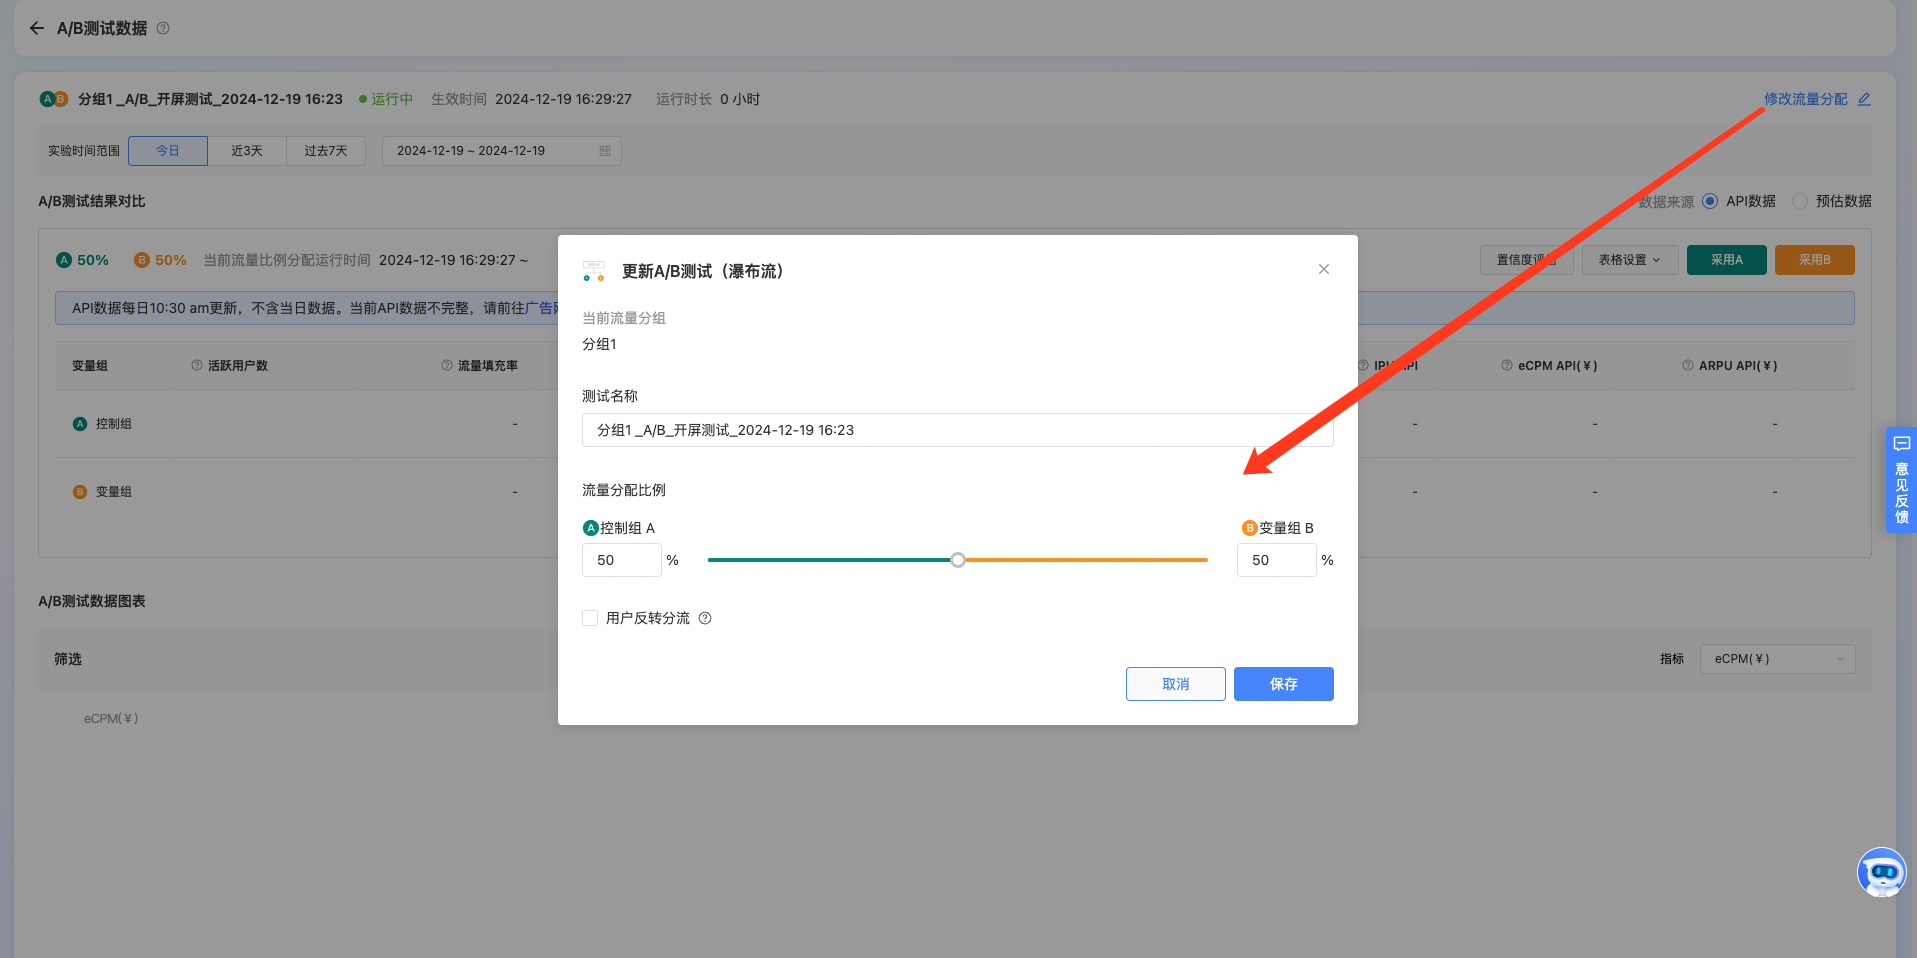Click the back arrow beside A/B测试数据
1917x958 pixels.
pos(37,28)
